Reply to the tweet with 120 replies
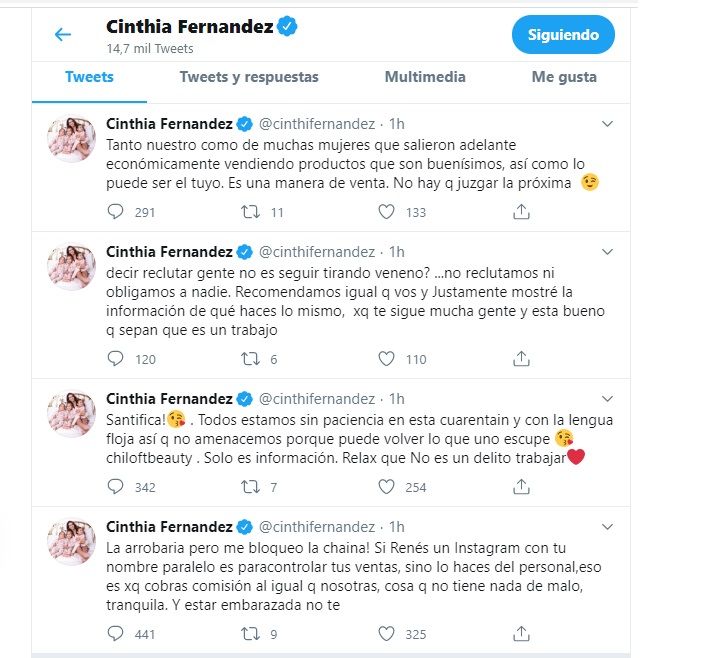 [x=115, y=359]
